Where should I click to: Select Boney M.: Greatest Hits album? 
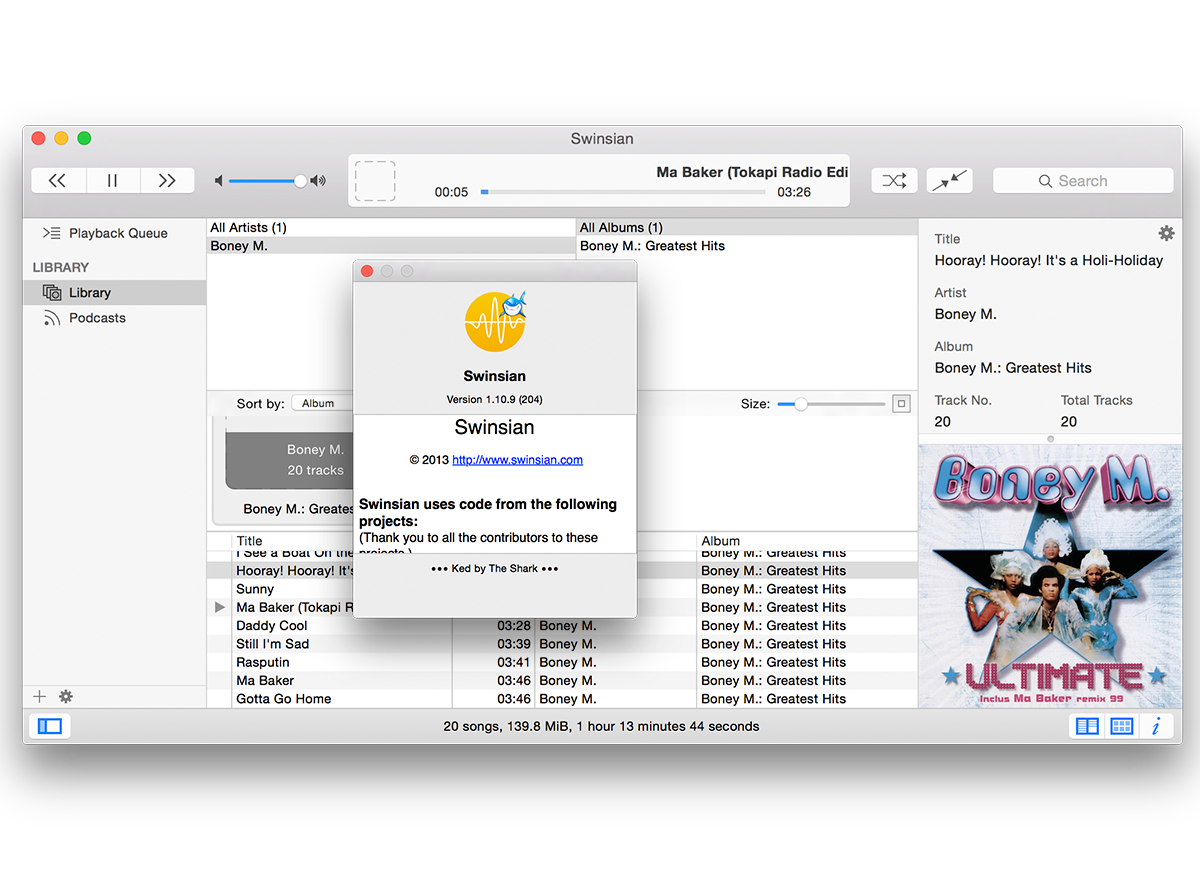coord(748,246)
